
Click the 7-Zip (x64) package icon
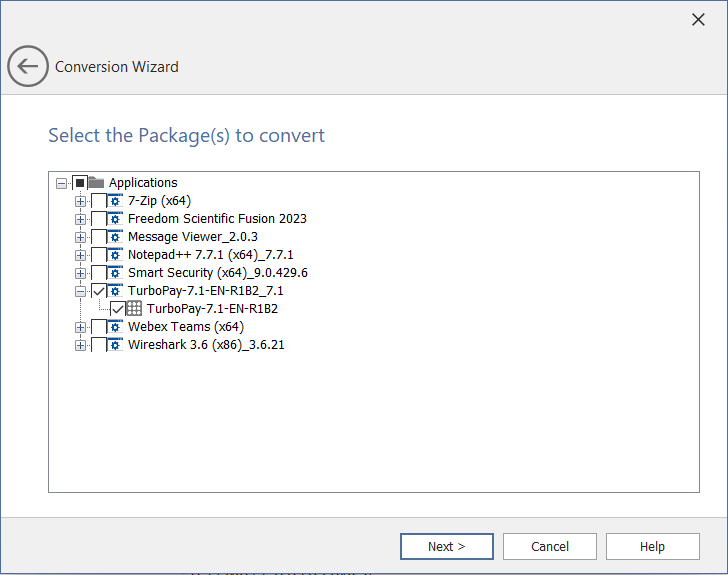[x=115, y=201]
